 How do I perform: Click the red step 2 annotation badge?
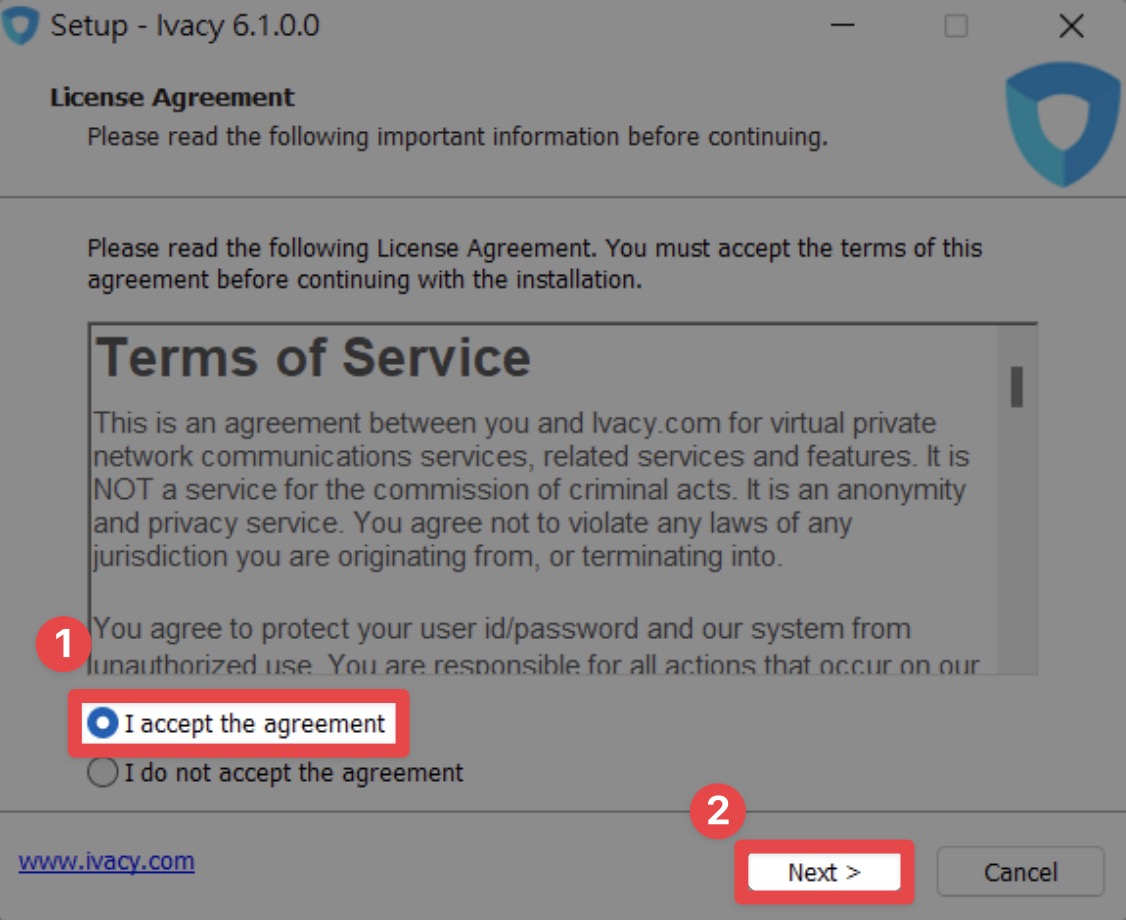(717, 811)
